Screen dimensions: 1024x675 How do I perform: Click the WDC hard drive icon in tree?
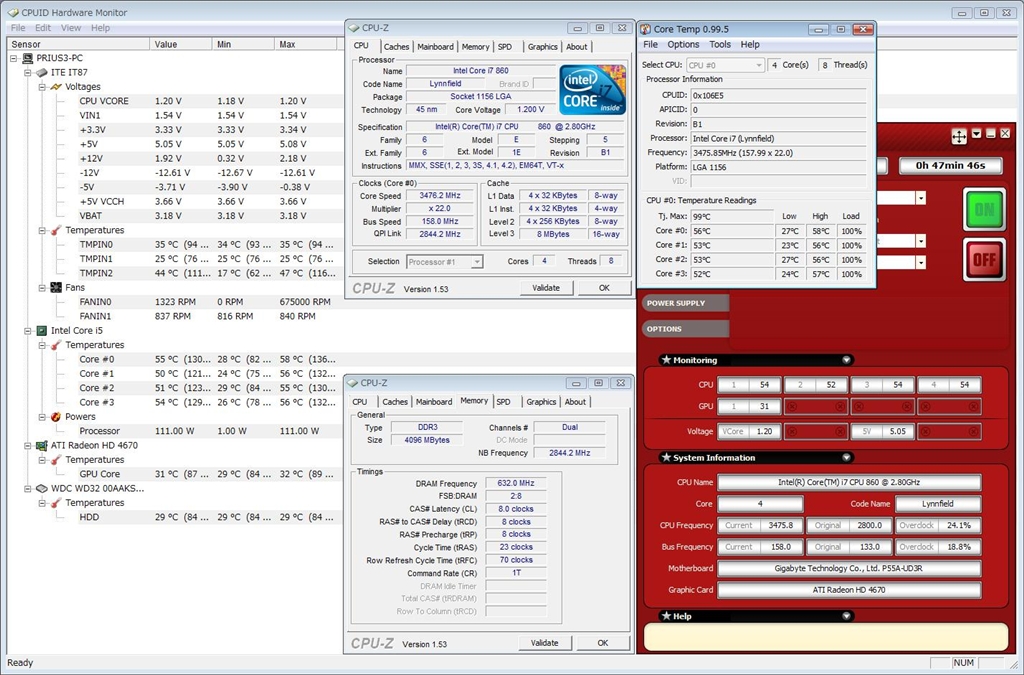pos(42,488)
